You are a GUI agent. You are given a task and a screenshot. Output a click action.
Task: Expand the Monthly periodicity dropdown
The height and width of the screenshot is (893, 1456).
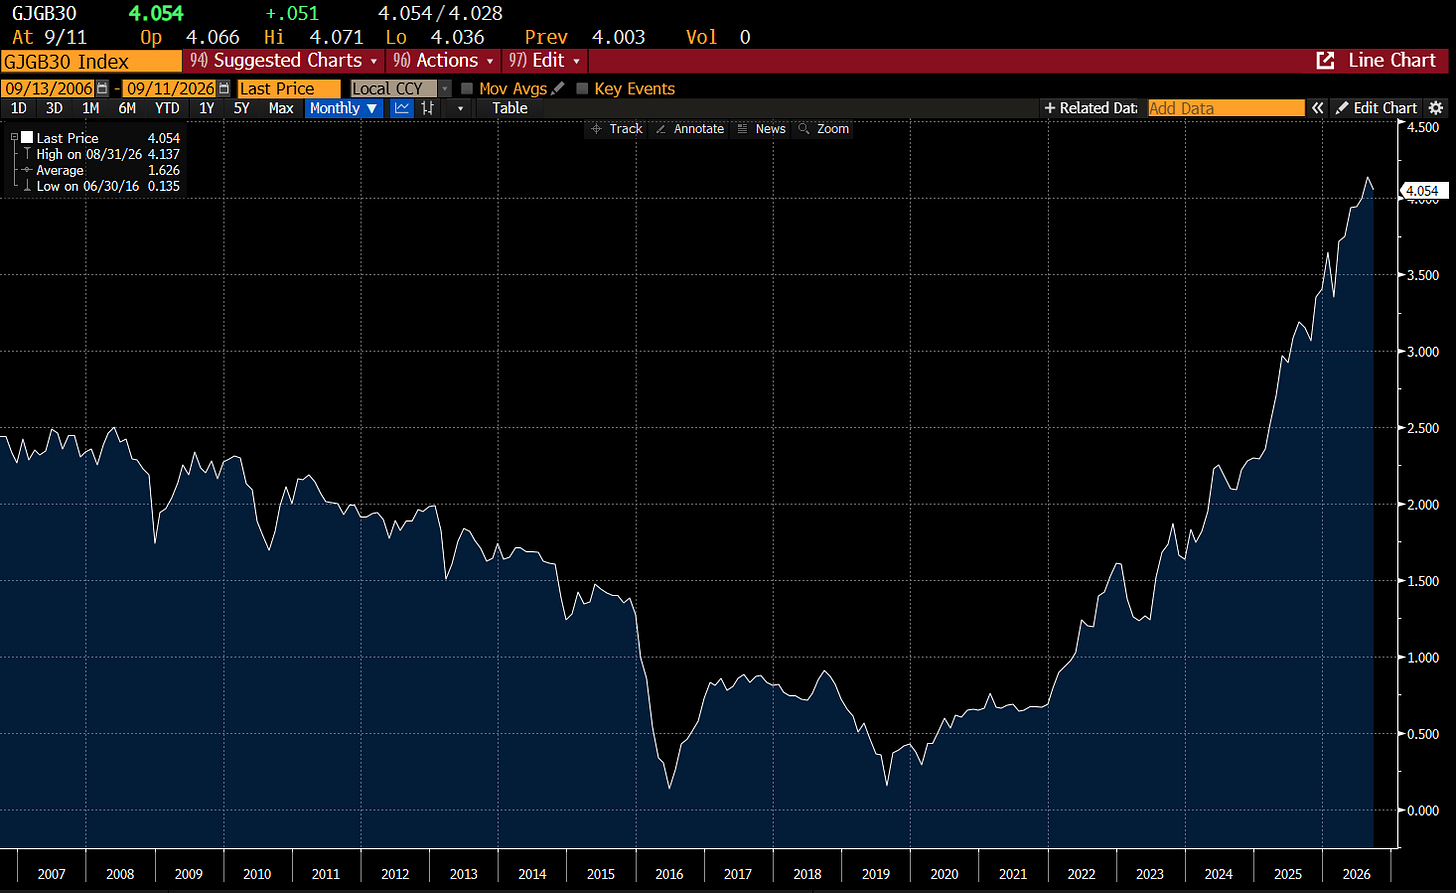pos(344,108)
